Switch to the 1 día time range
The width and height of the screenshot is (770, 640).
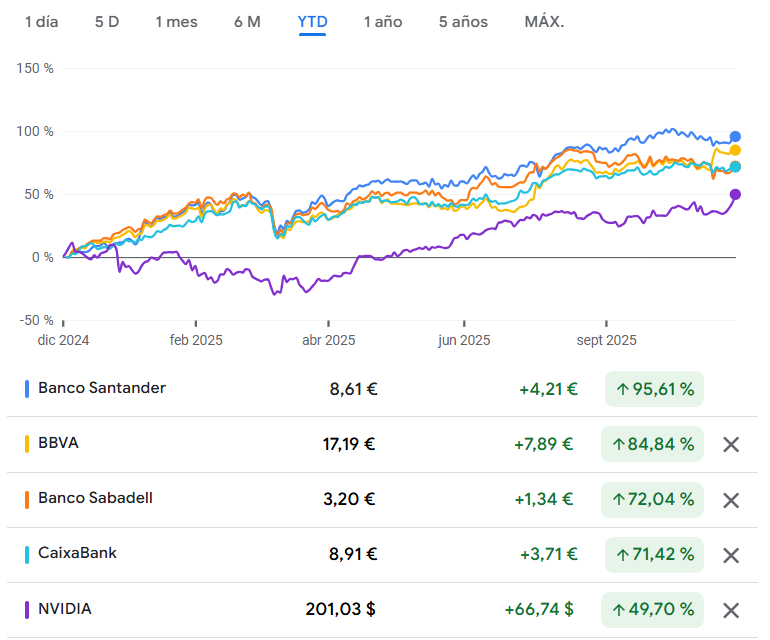(x=42, y=22)
